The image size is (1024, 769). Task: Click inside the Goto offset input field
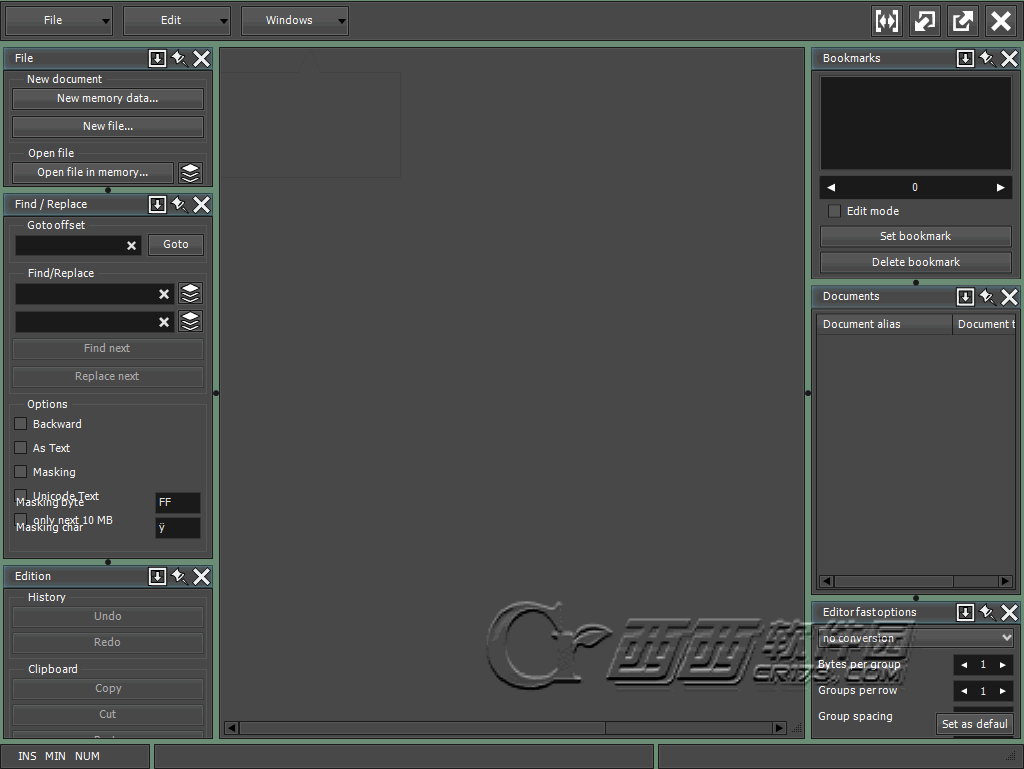pyautogui.click(x=70, y=246)
